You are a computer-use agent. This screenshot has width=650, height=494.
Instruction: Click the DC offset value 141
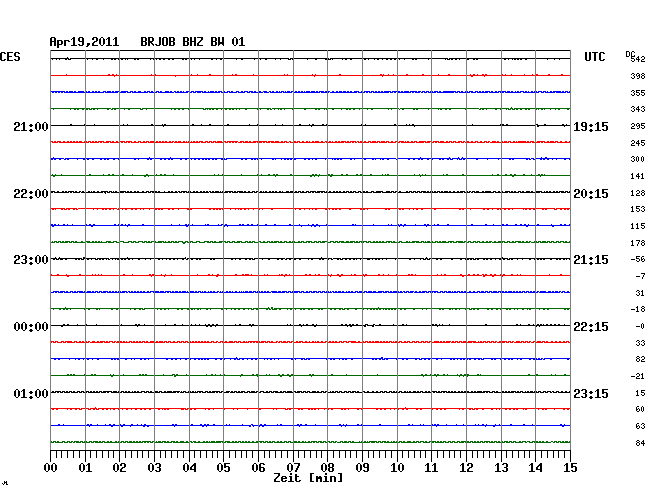click(x=638, y=176)
